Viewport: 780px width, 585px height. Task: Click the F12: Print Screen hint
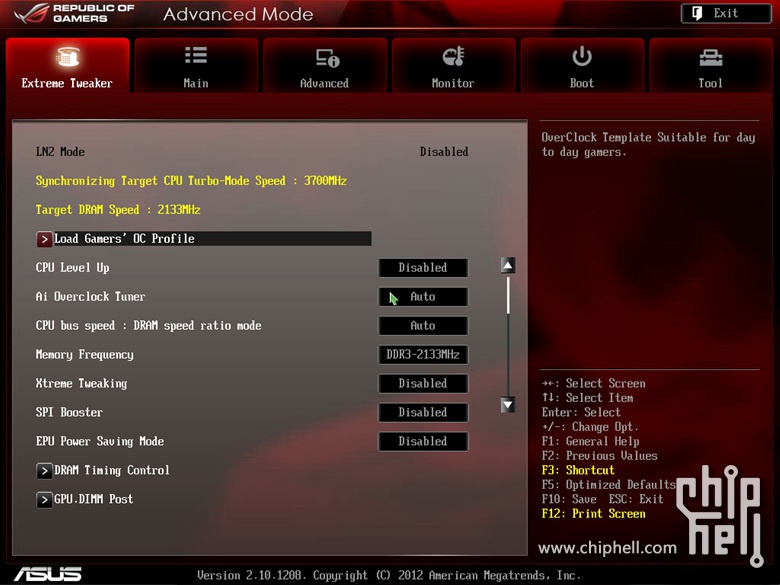pyautogui.click(x=593, y=513)
